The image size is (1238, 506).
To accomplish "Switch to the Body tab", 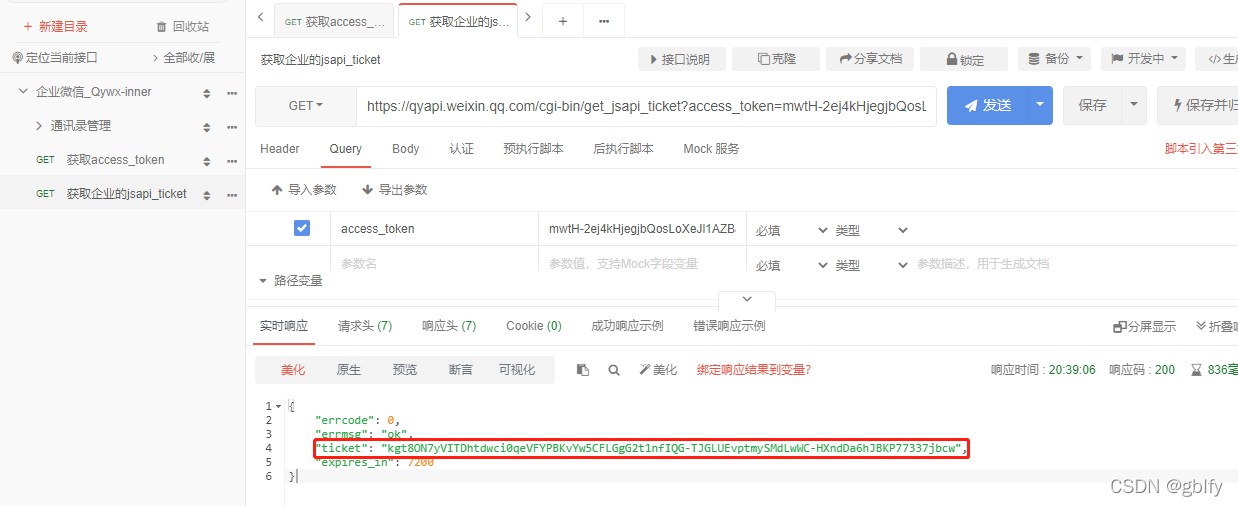I will [406, 149].
